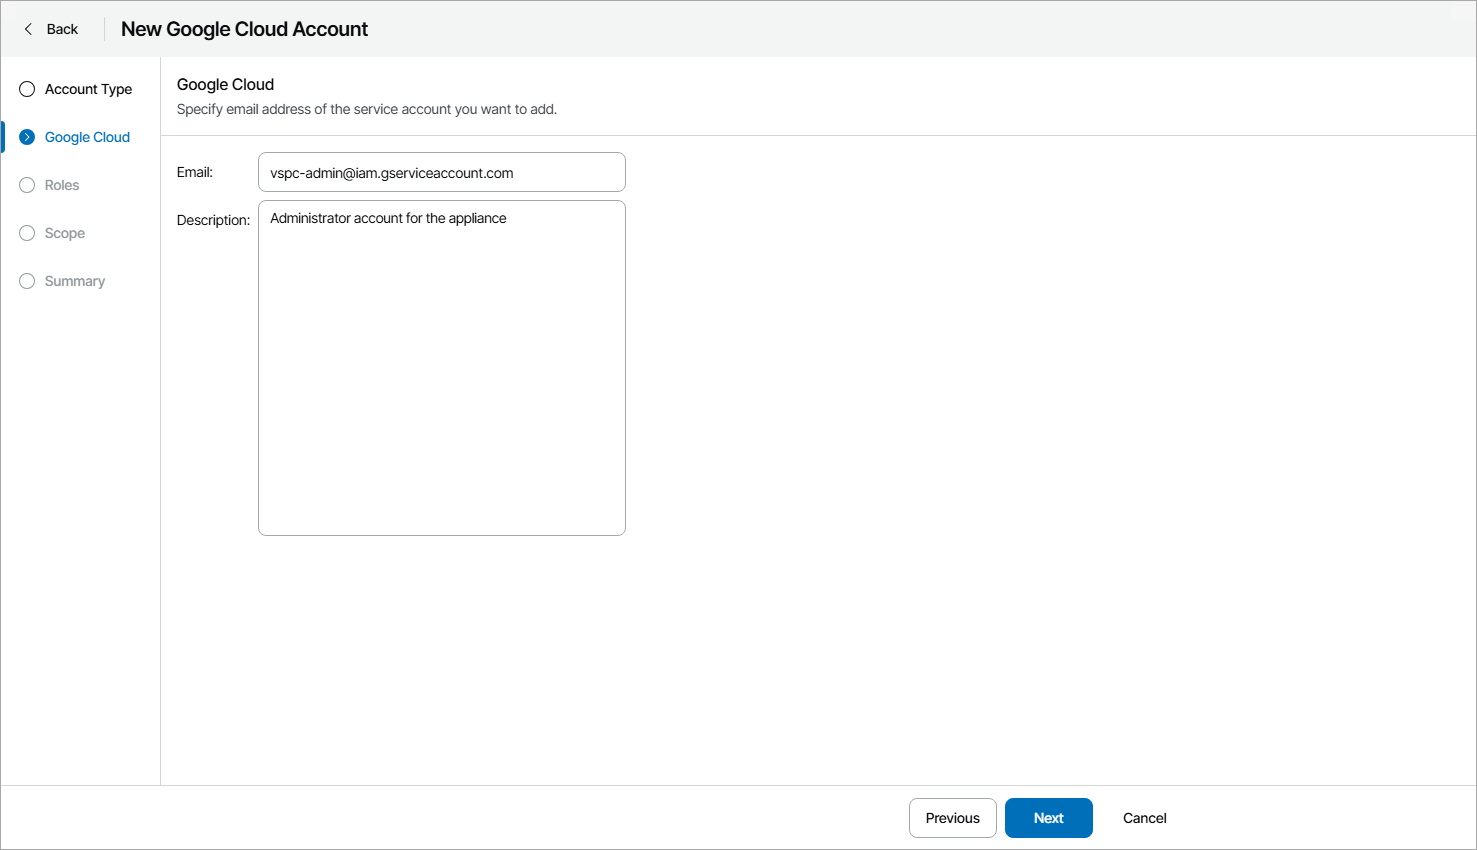The image size is (1477, 850).
Task: Click the Summary step circle icon
Action: 26,281
